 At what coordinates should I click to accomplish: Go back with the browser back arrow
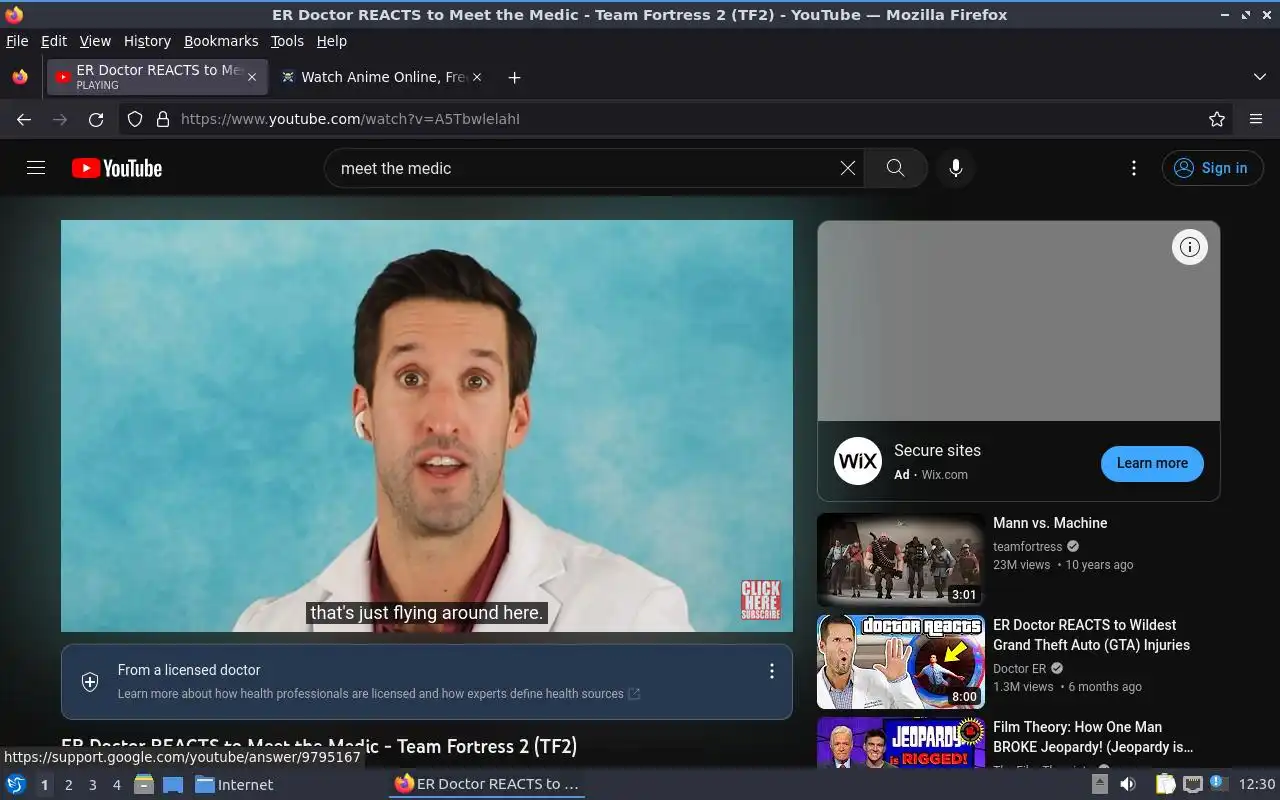(x=24, y=119)
